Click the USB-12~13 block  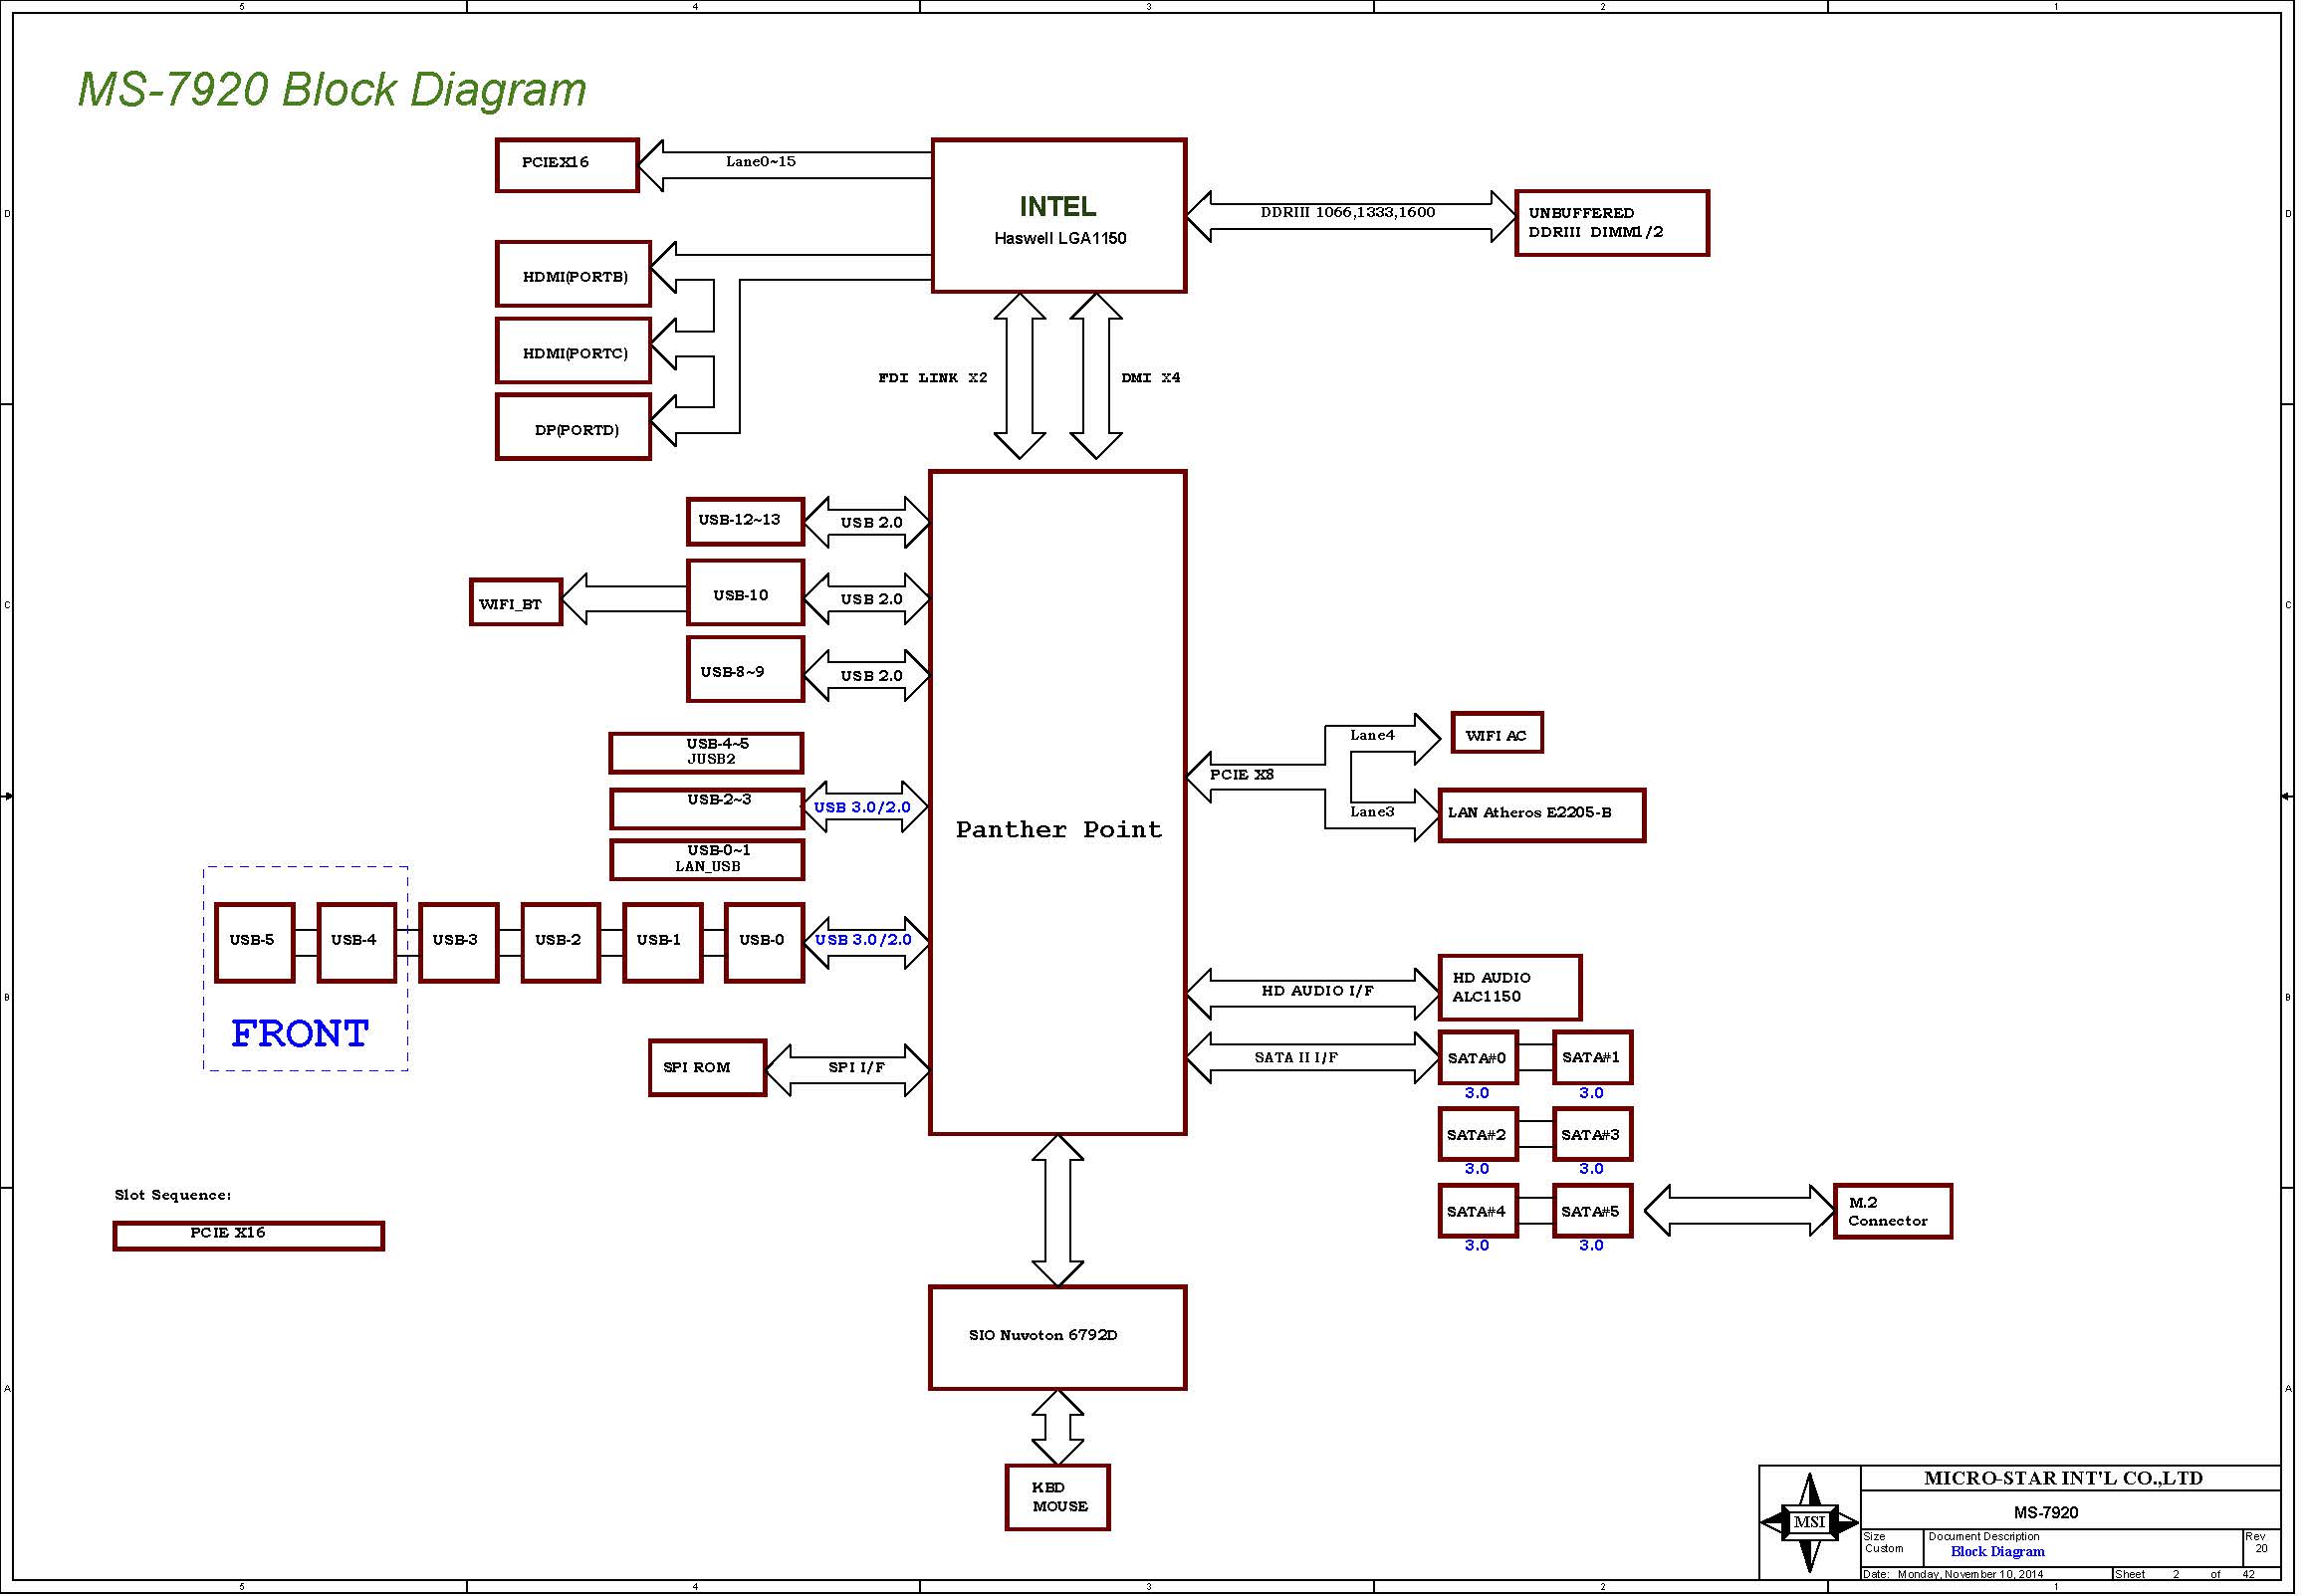[x=746, y=521]
